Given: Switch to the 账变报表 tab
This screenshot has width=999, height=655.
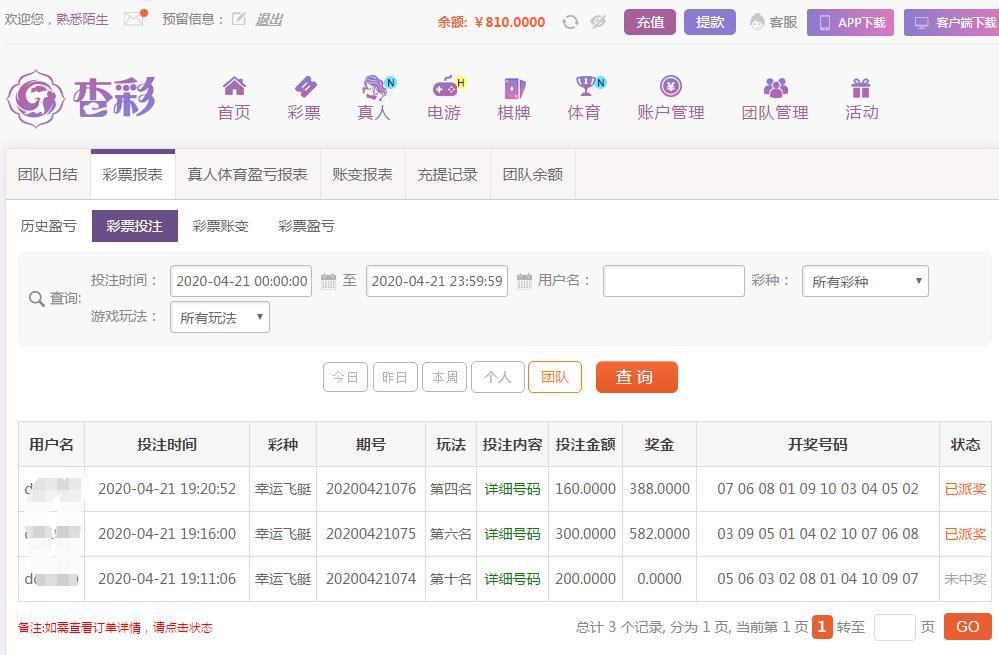Looking at the screenshot, I should [x=362, y=174].
